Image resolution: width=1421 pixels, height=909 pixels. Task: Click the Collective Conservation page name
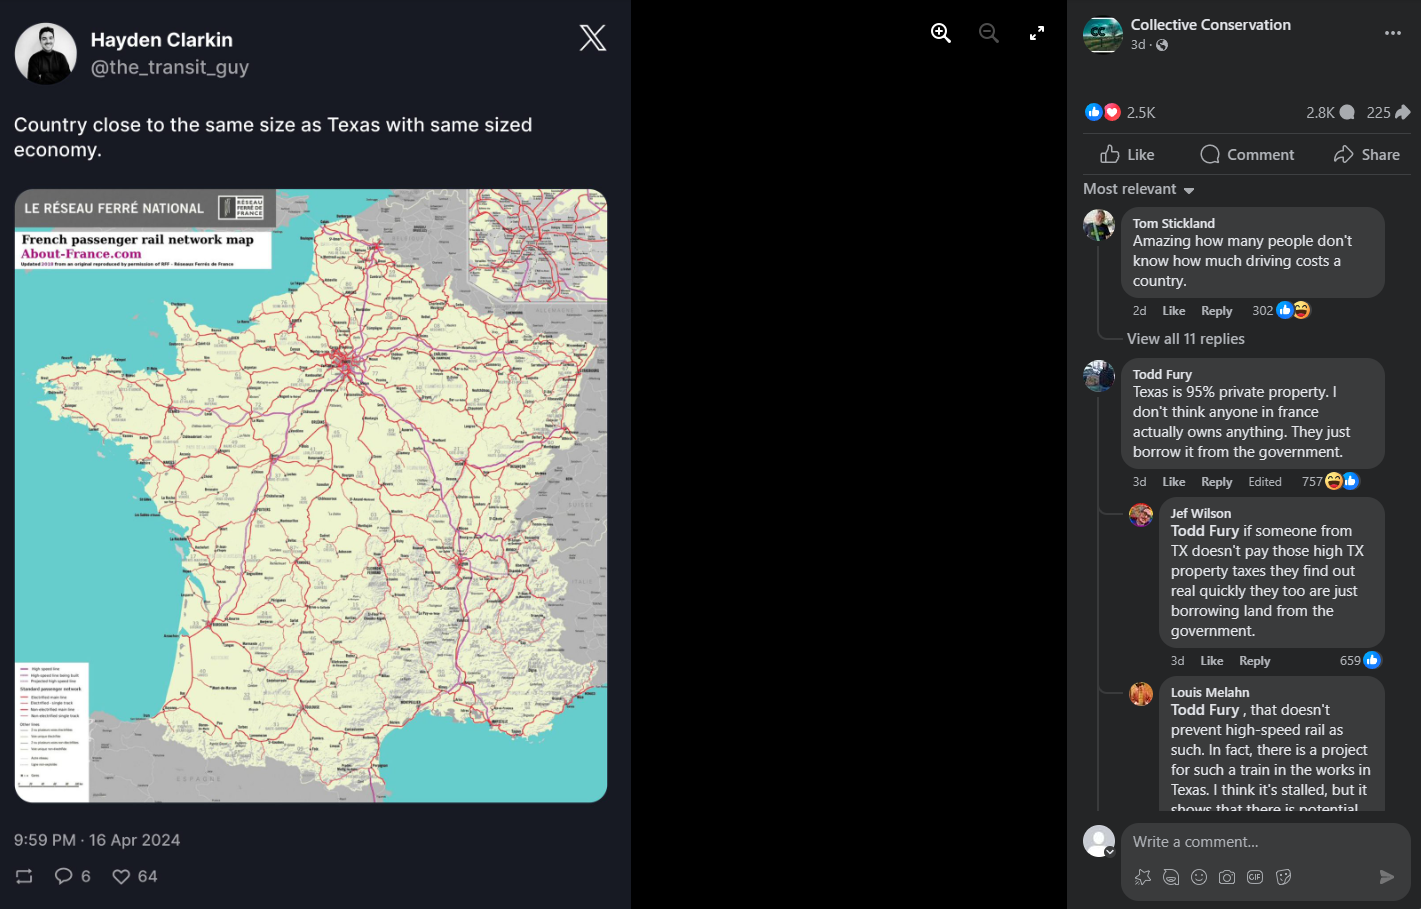[1210, 25]
